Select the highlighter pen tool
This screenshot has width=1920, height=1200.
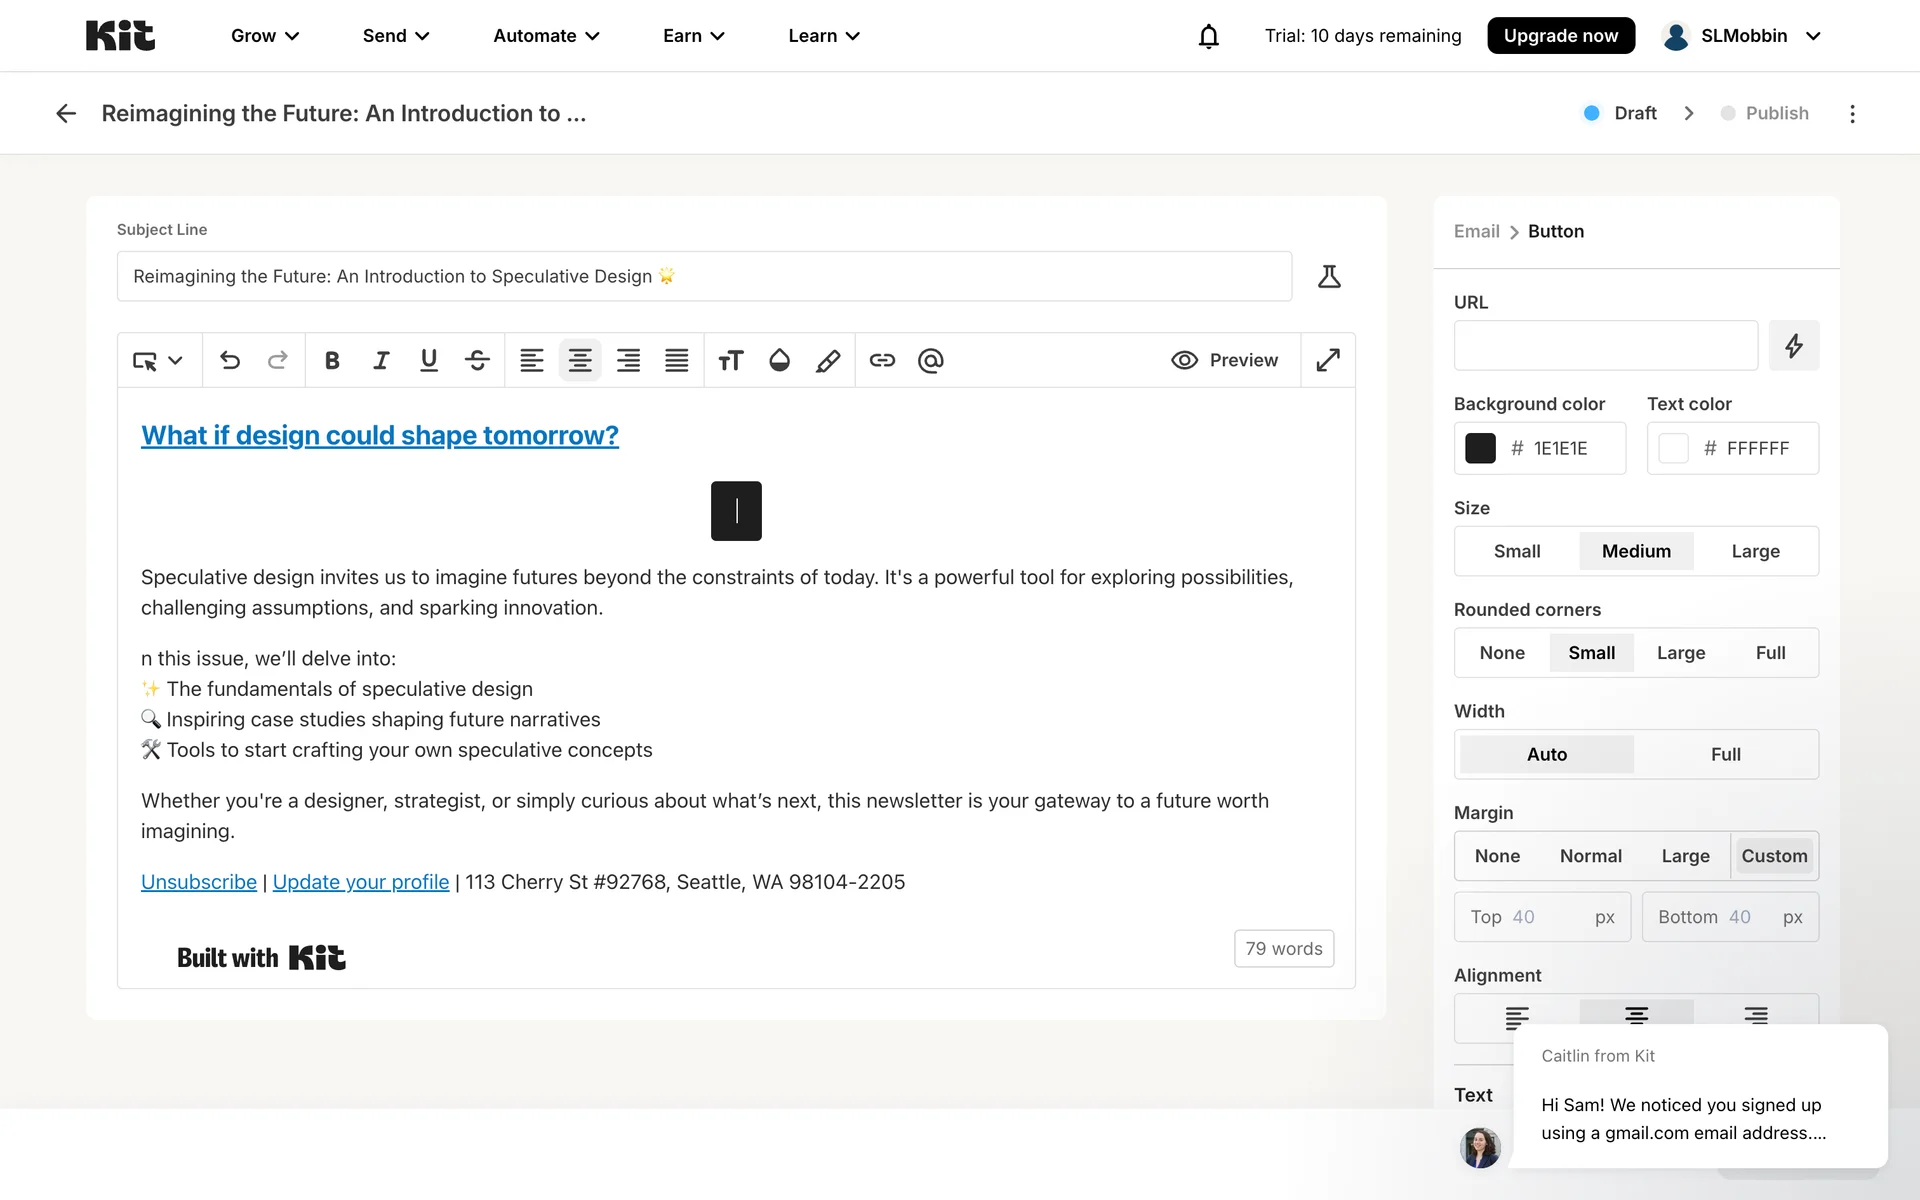tap(828, 360)
